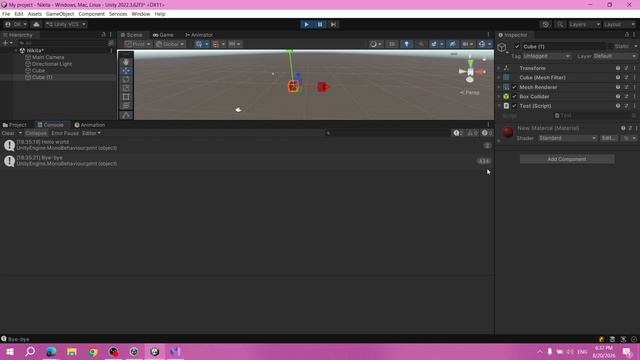This screenshot has width=640, height=360.
Task: Open the Pivot dropdown
Action: pos(138,44)
